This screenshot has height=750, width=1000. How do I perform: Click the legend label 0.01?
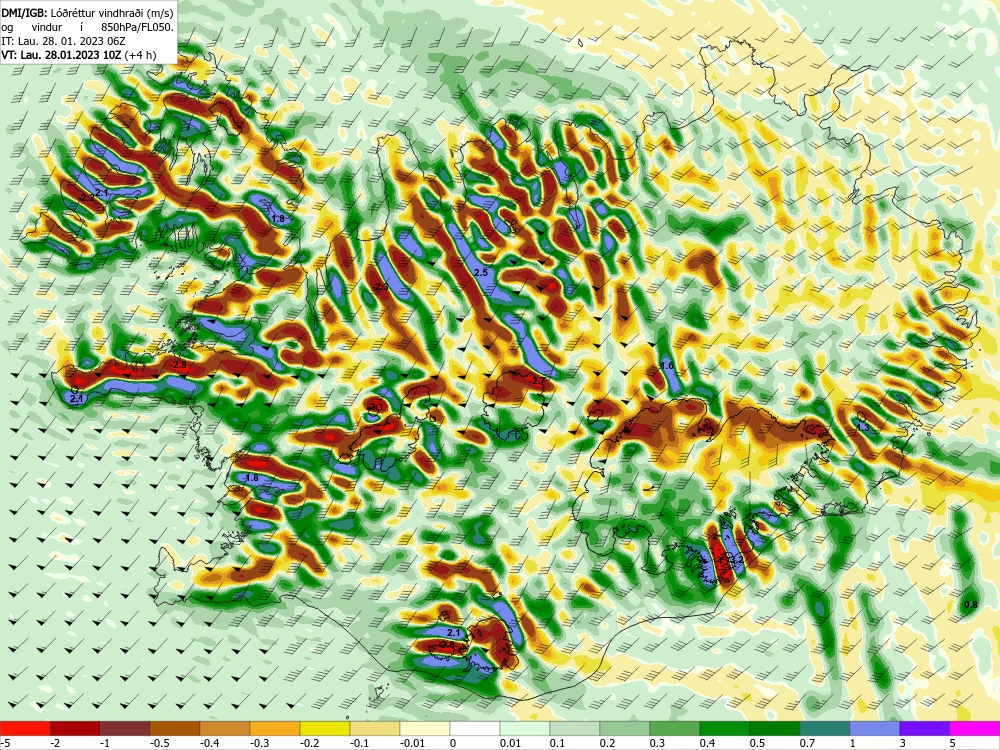click(510, 742)
